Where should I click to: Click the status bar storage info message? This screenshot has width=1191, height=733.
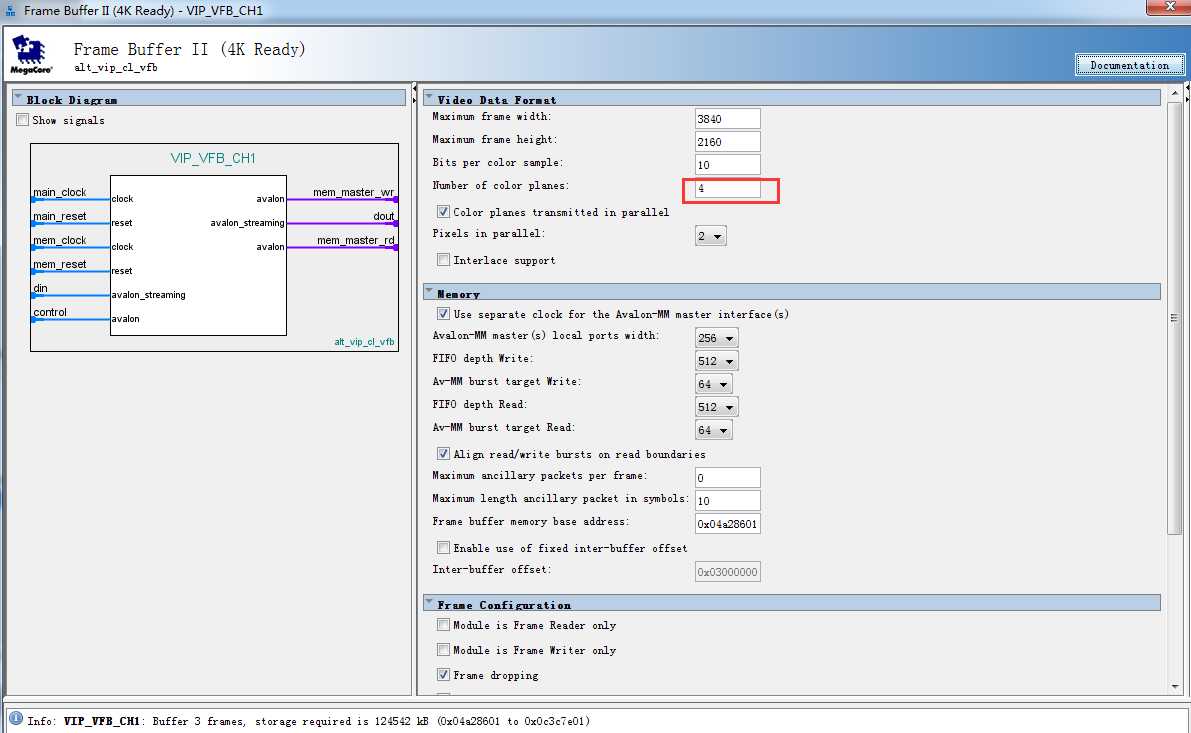tap(308, 721)
